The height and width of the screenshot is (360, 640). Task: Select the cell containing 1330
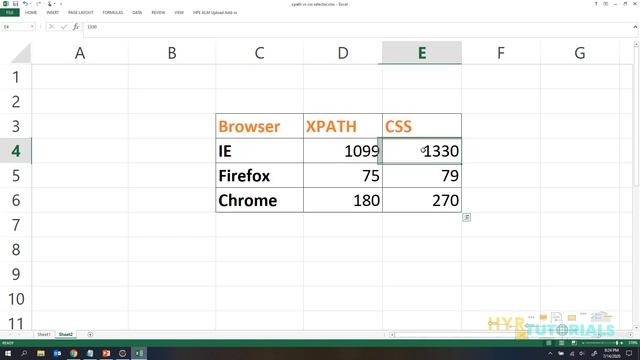pos(422,151)
